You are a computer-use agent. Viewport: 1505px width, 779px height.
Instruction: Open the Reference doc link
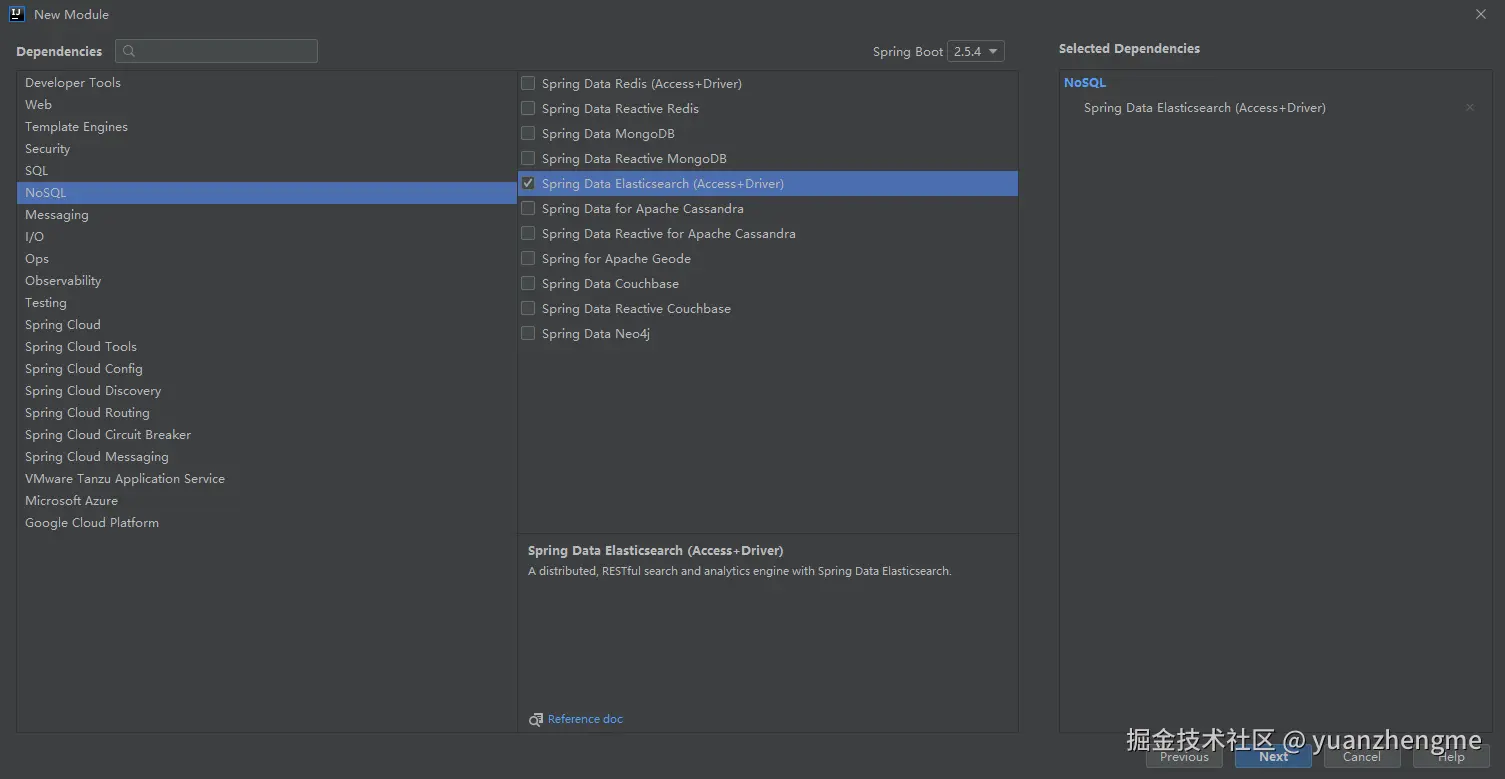point(585,720)
